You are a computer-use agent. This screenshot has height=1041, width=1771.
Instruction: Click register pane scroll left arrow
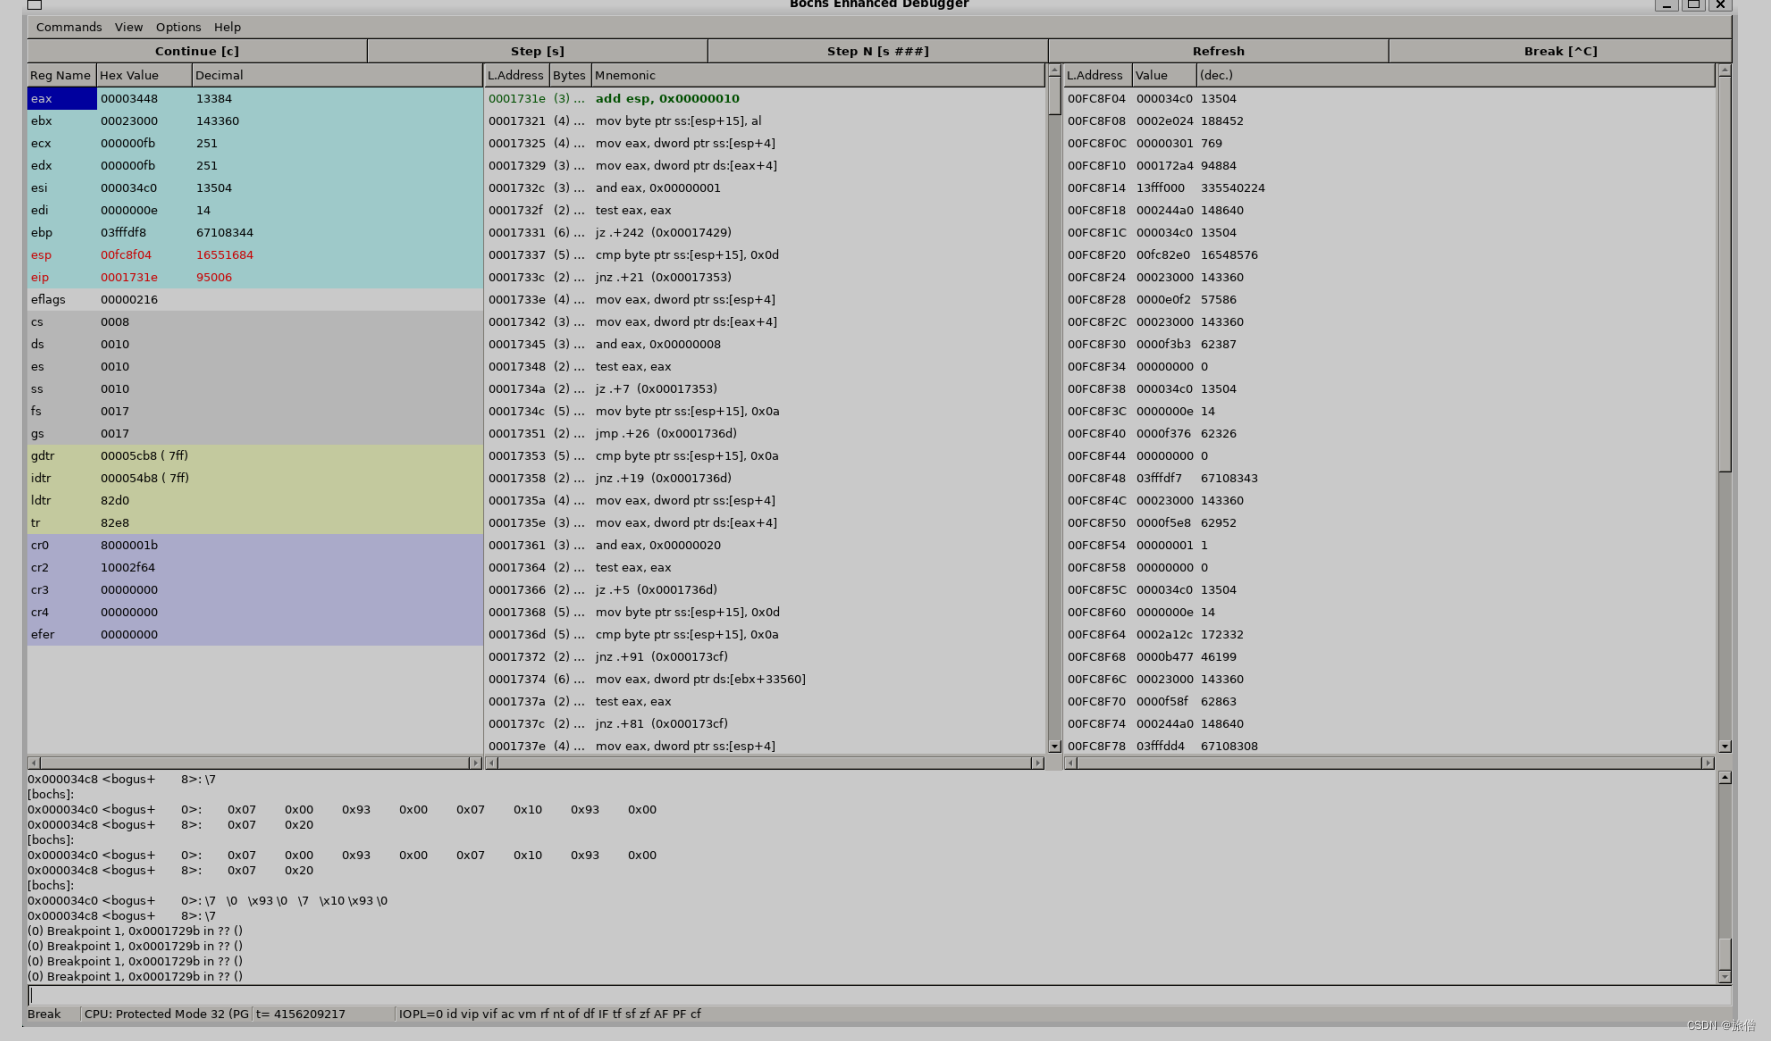click(x=34, y=763)
